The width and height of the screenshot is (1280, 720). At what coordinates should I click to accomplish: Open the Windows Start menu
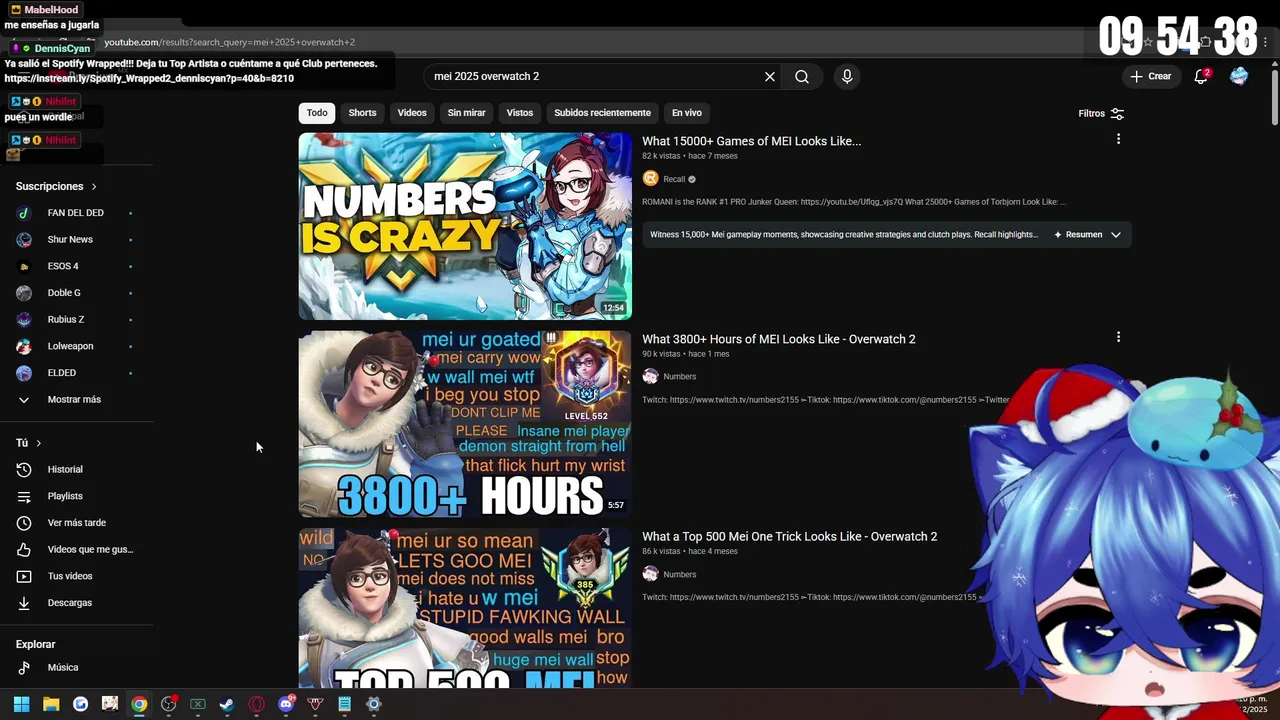point(21,704)
